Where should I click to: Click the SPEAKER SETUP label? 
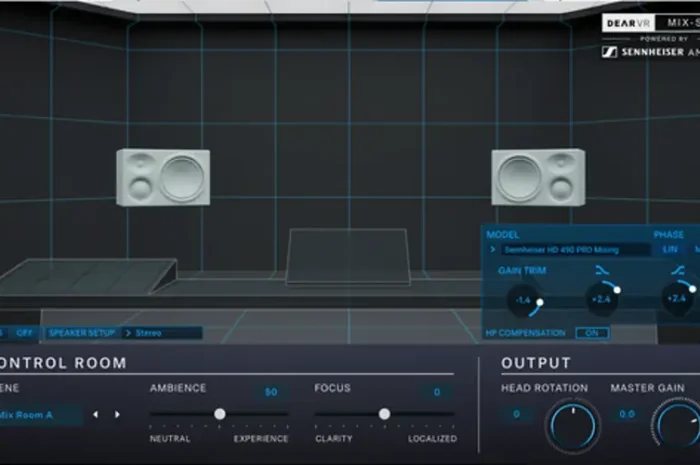coord(82,333)
